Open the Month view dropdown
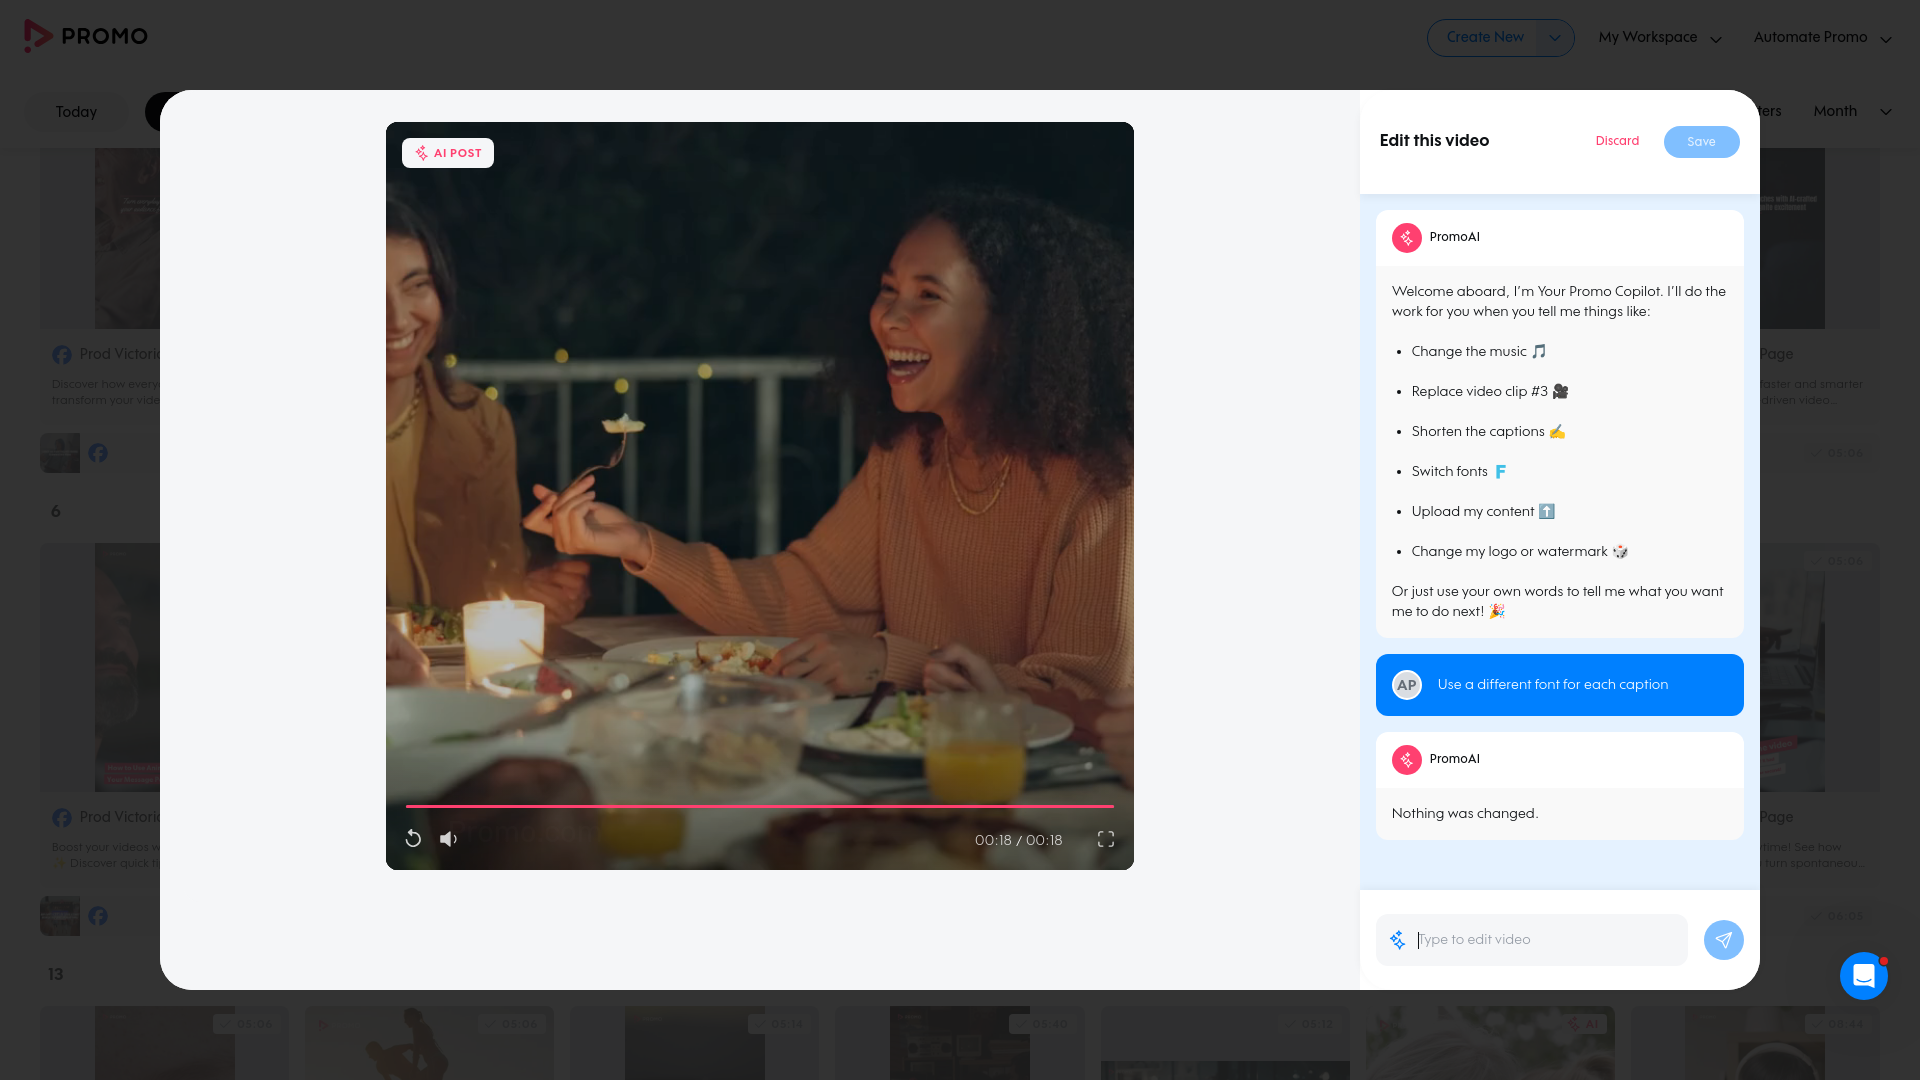This screenshot has width=1920, height=1080. [x=1852, y=111]
